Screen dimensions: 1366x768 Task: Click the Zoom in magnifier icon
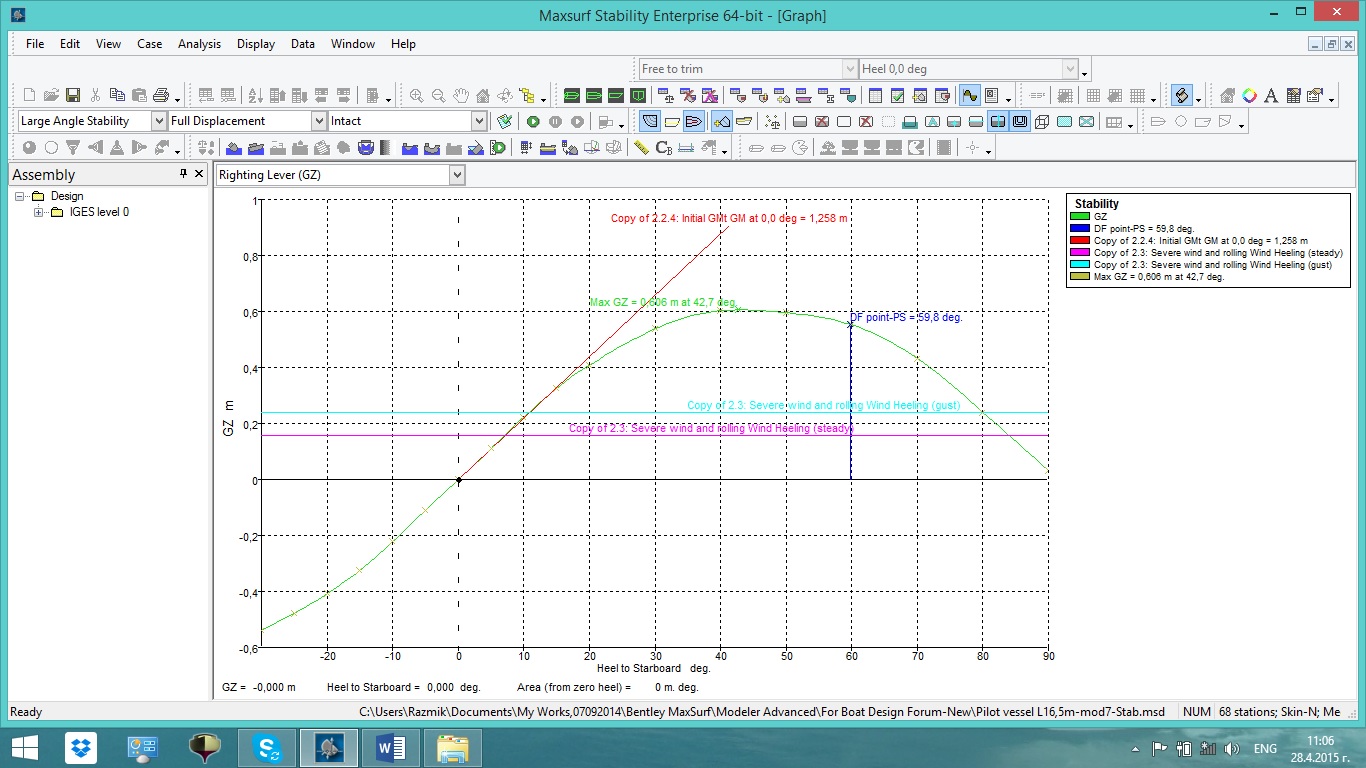tap(416, 96)
